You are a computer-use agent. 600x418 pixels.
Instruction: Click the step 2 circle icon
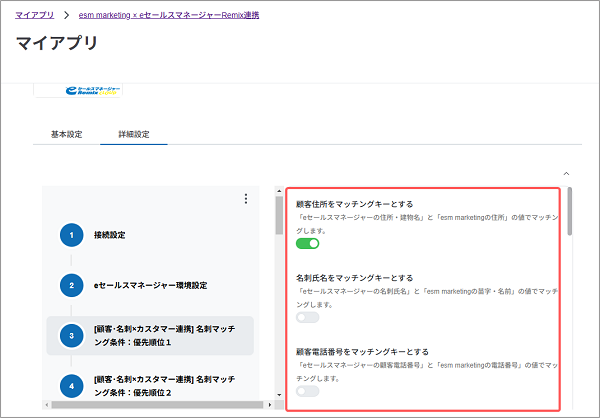[71, 285]
